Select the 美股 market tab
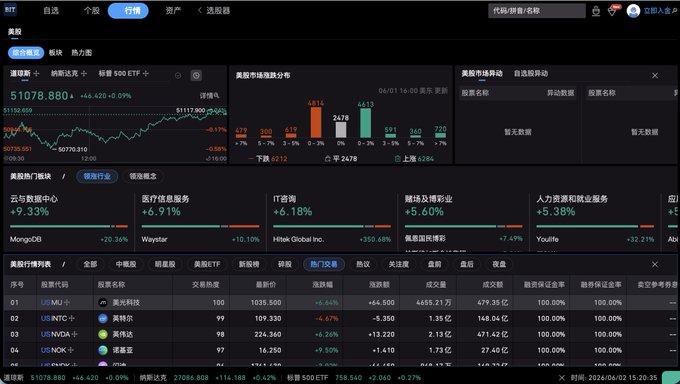 [14, 32]
